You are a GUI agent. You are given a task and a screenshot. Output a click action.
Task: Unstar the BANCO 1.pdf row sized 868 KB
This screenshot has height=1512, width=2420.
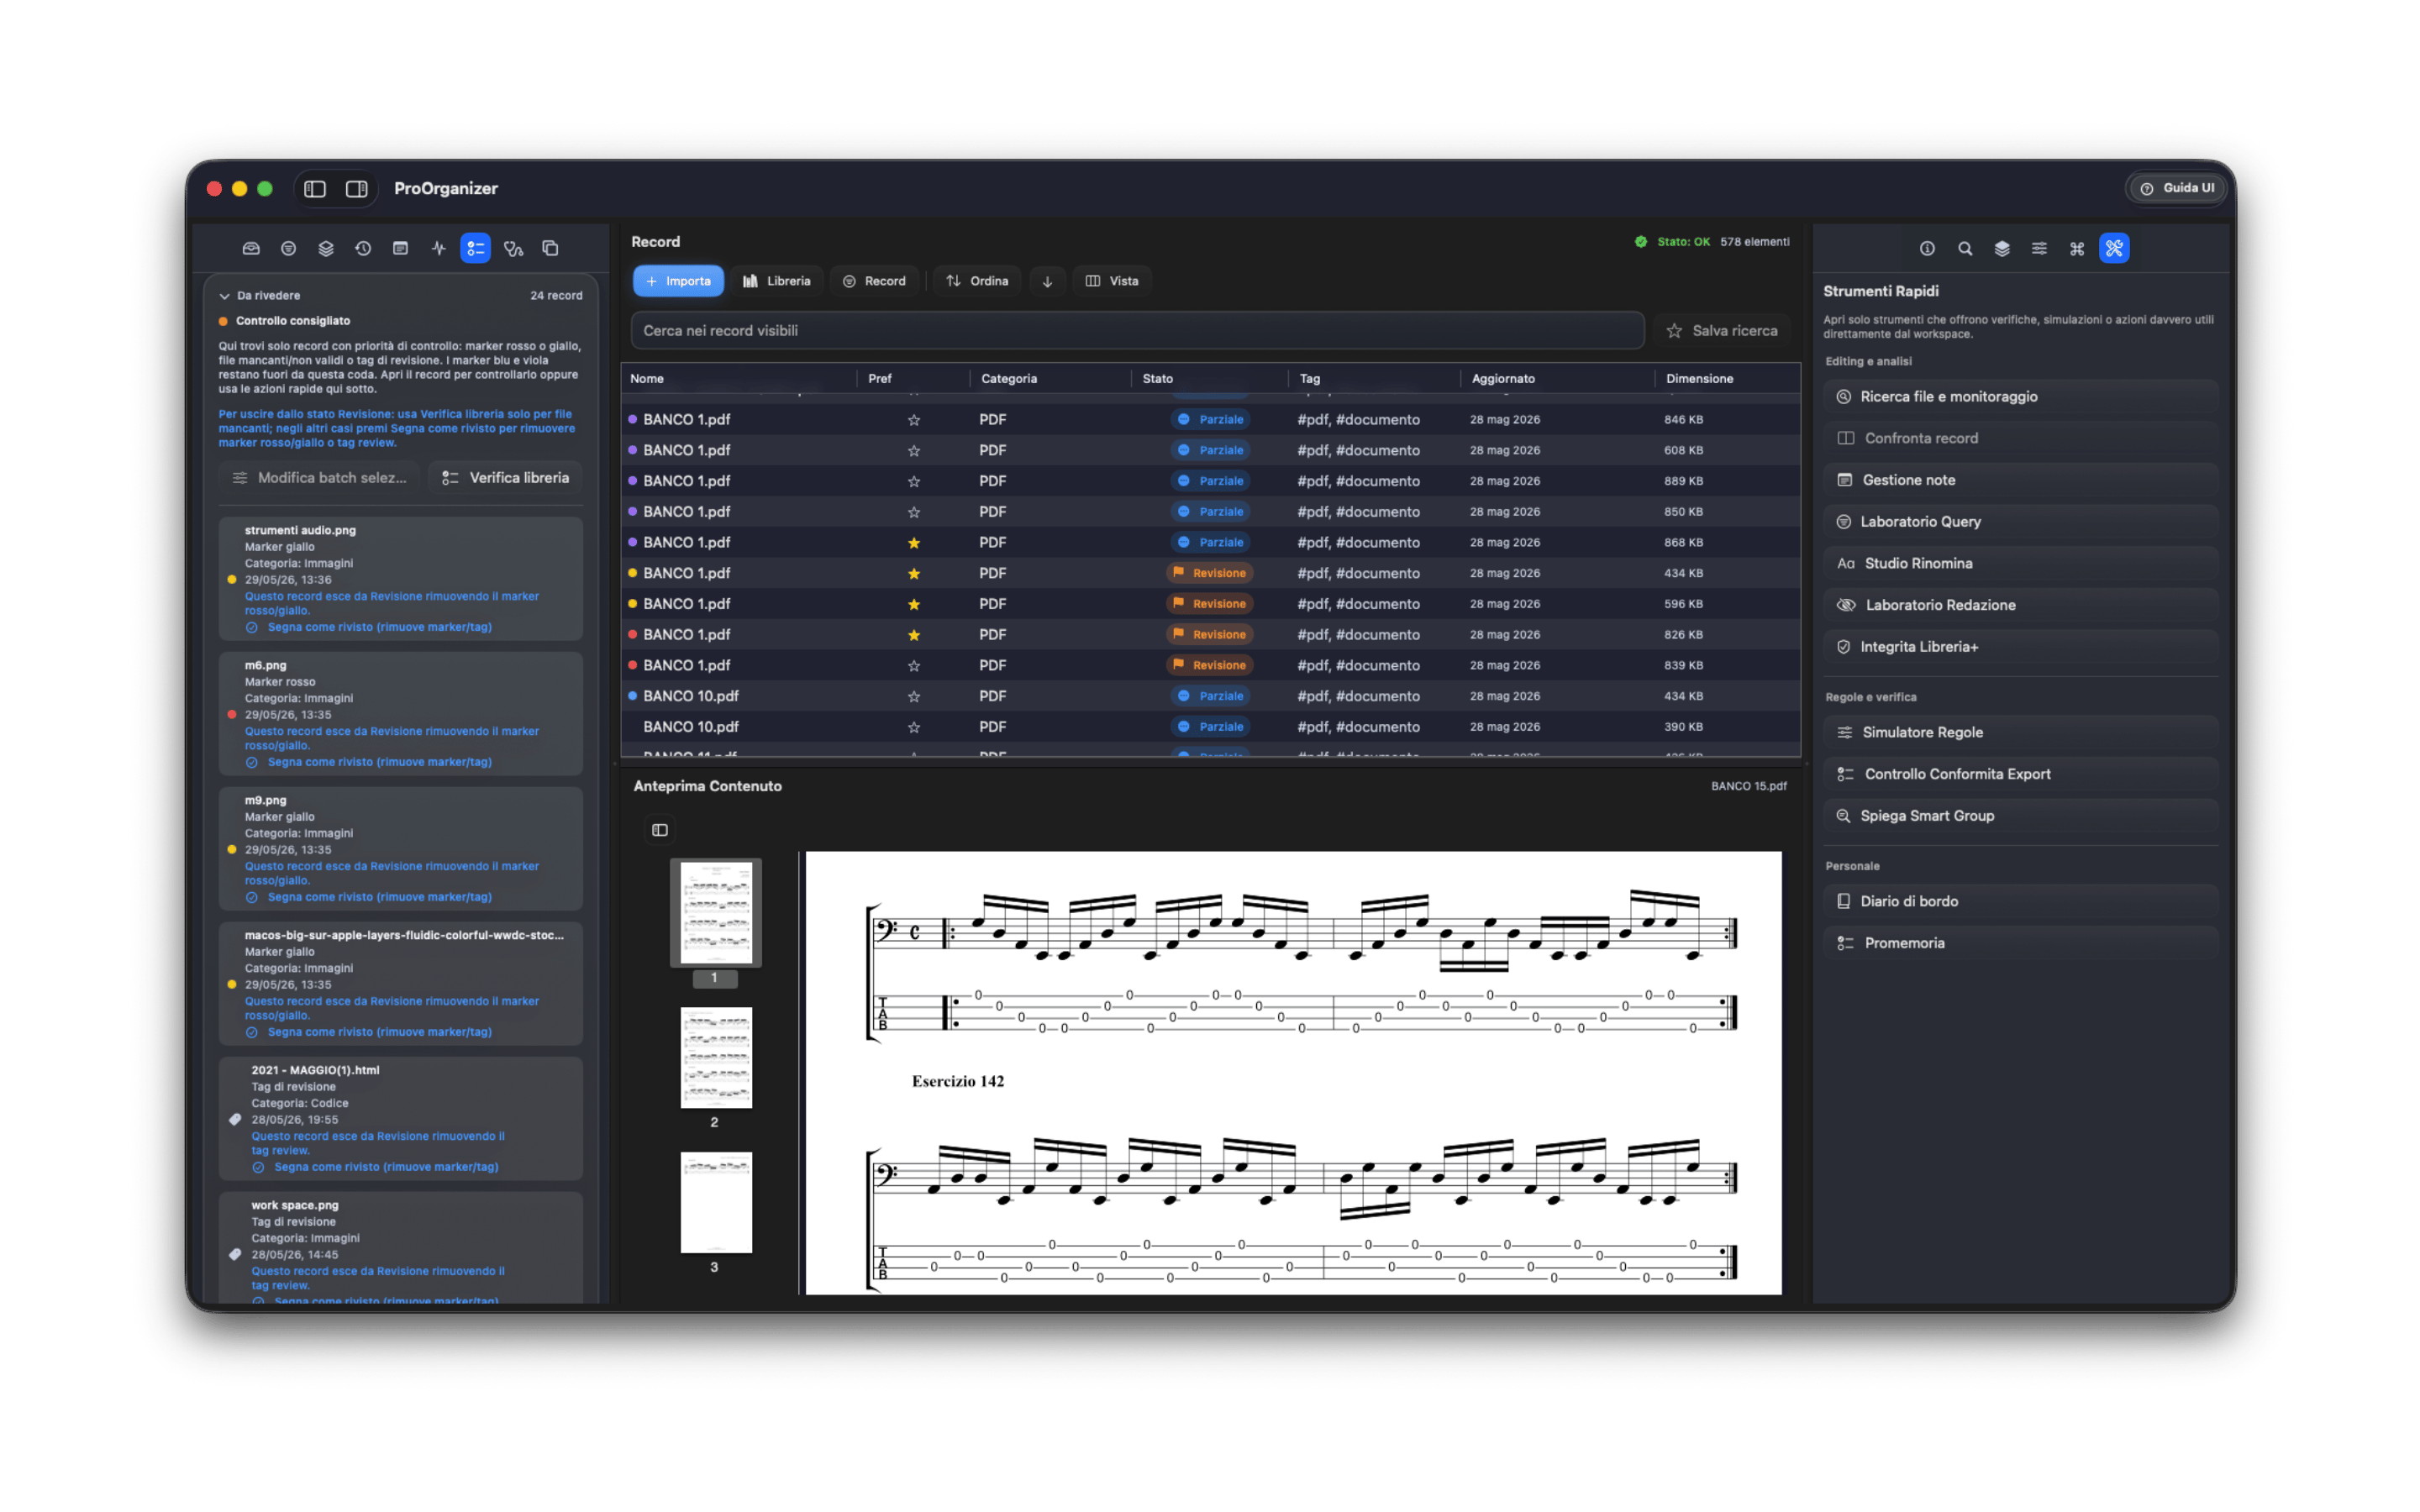coord(913,542)
